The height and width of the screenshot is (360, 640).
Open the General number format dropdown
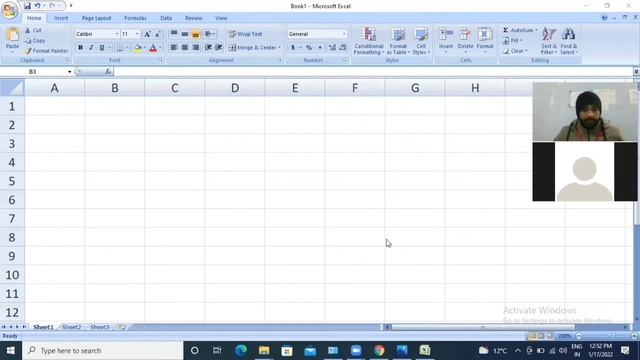tap(344, 34)
